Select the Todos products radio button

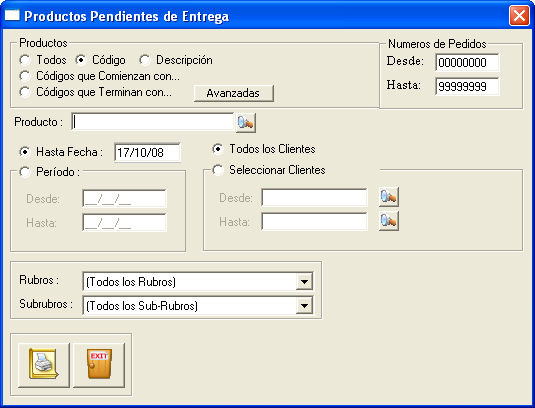click(25, 60)
